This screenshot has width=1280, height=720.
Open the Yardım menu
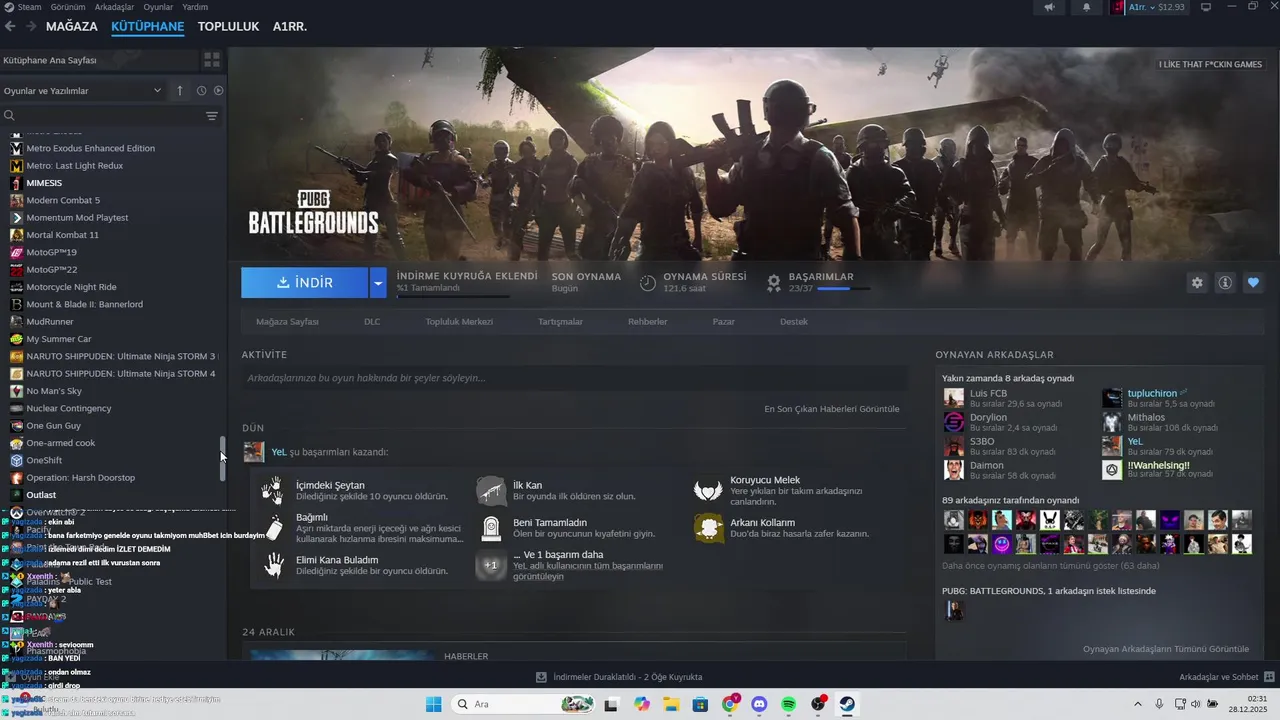[x=195, y=7]
